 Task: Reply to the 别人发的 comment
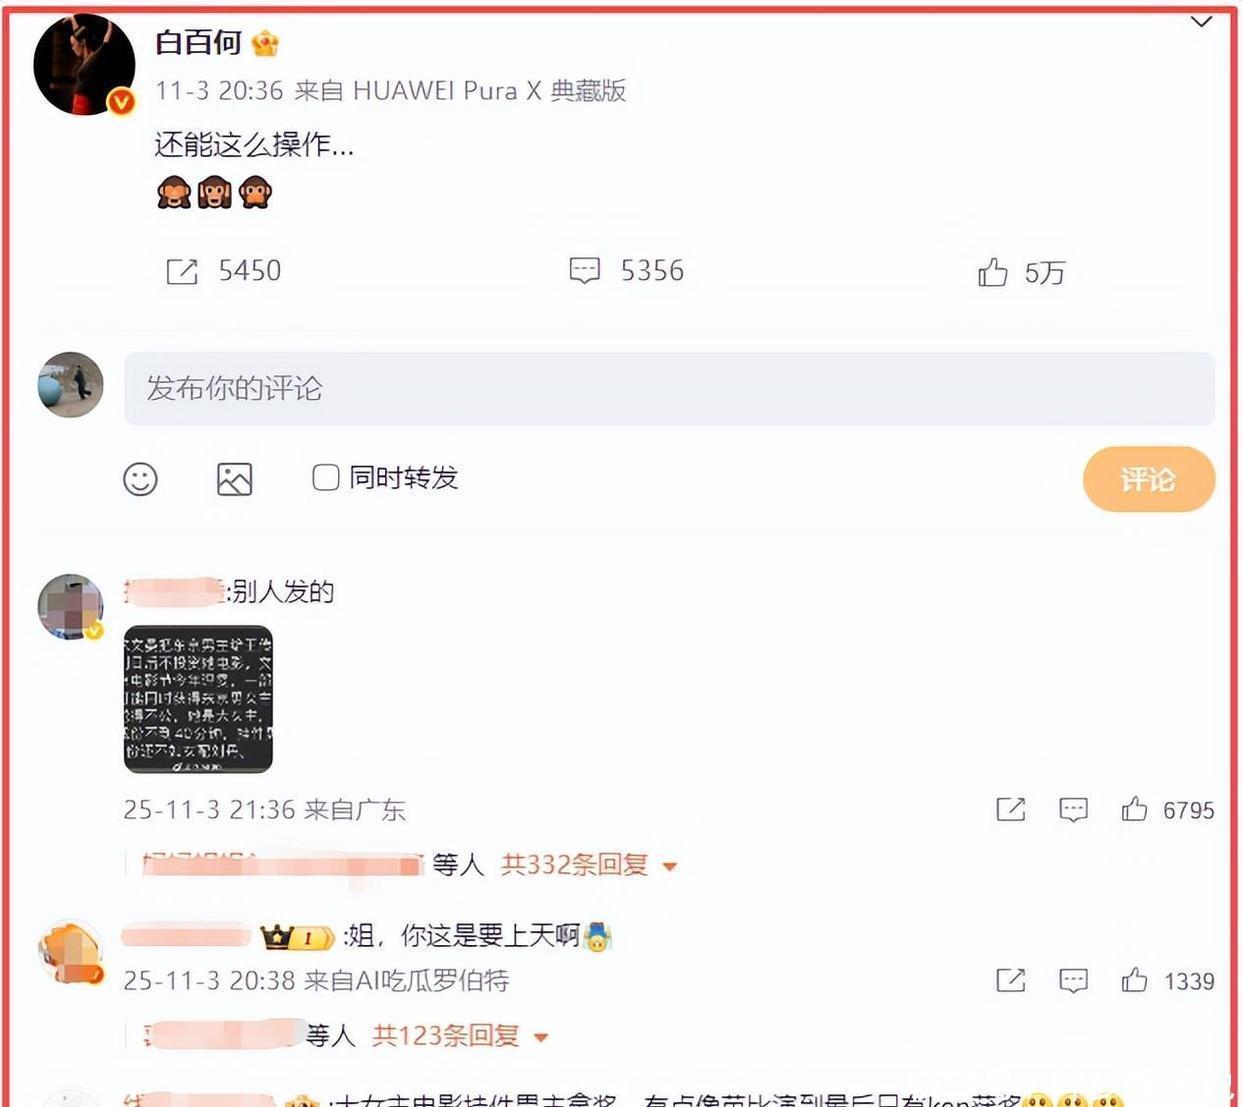[x=1073, y=809]
